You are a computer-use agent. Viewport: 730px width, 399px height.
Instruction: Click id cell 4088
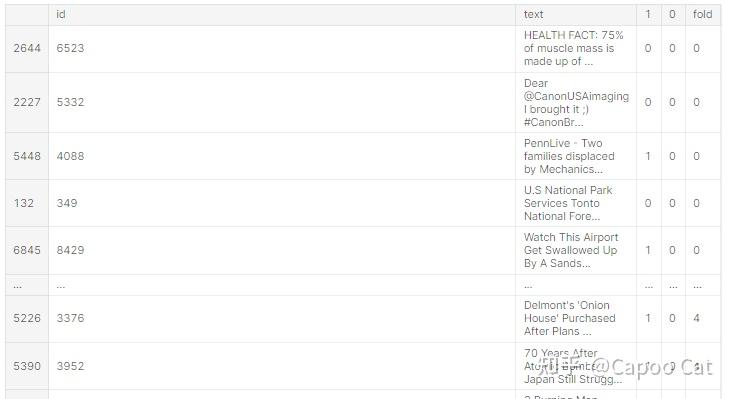click(x=70, y=156)
